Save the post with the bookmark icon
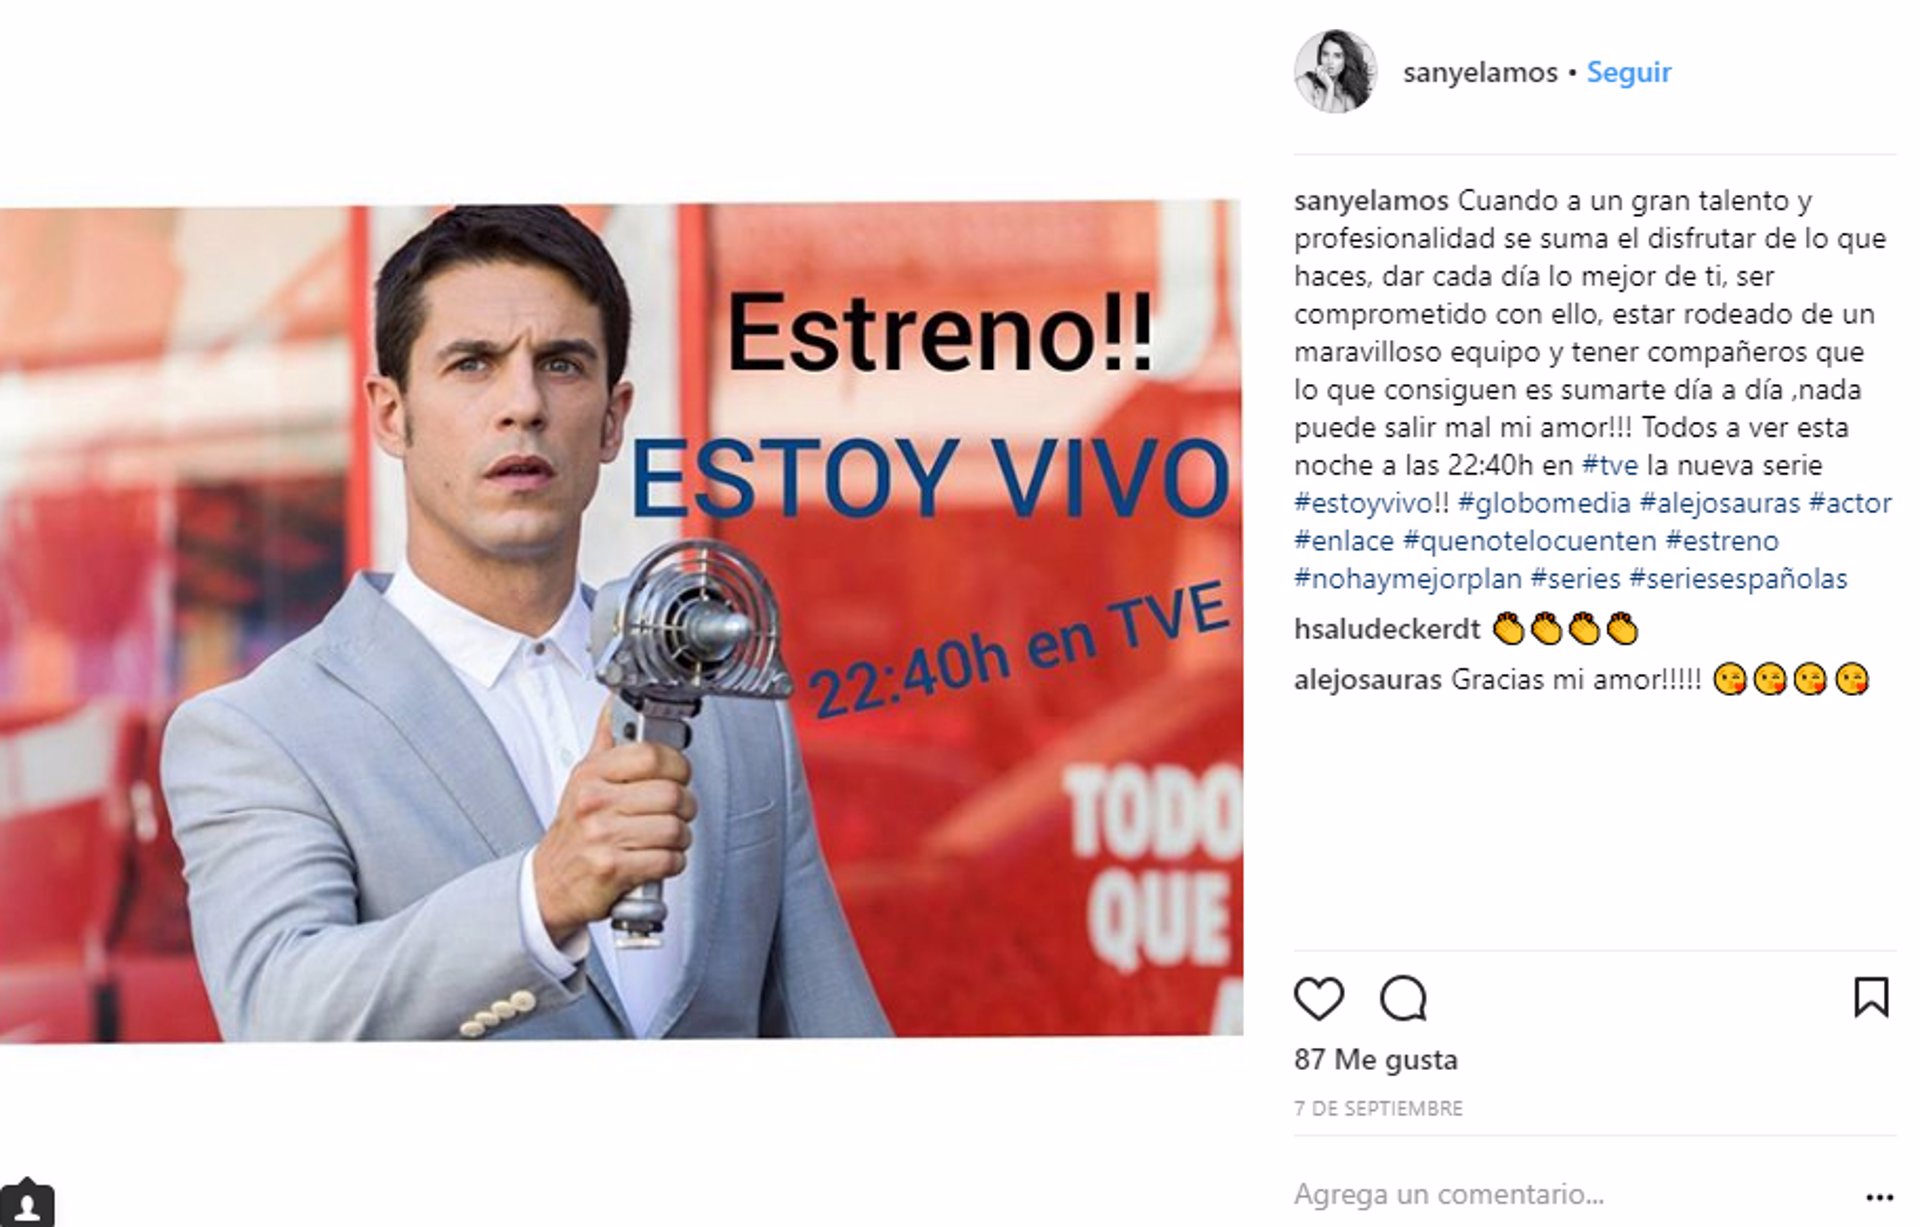 [x=1871, y=997]
